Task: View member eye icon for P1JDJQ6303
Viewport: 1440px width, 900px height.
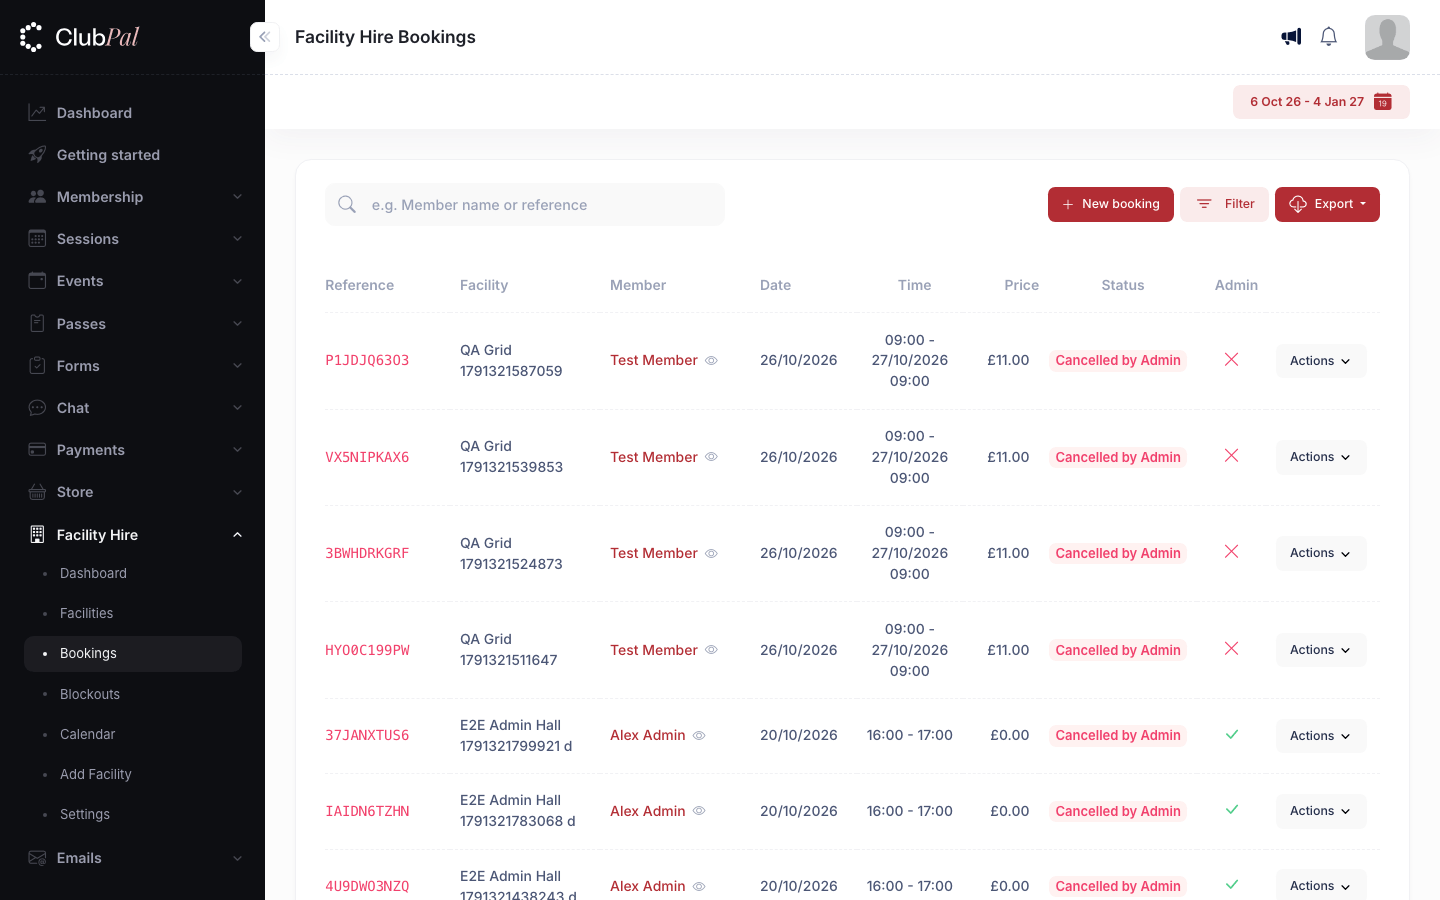Action: click(712, 361)
